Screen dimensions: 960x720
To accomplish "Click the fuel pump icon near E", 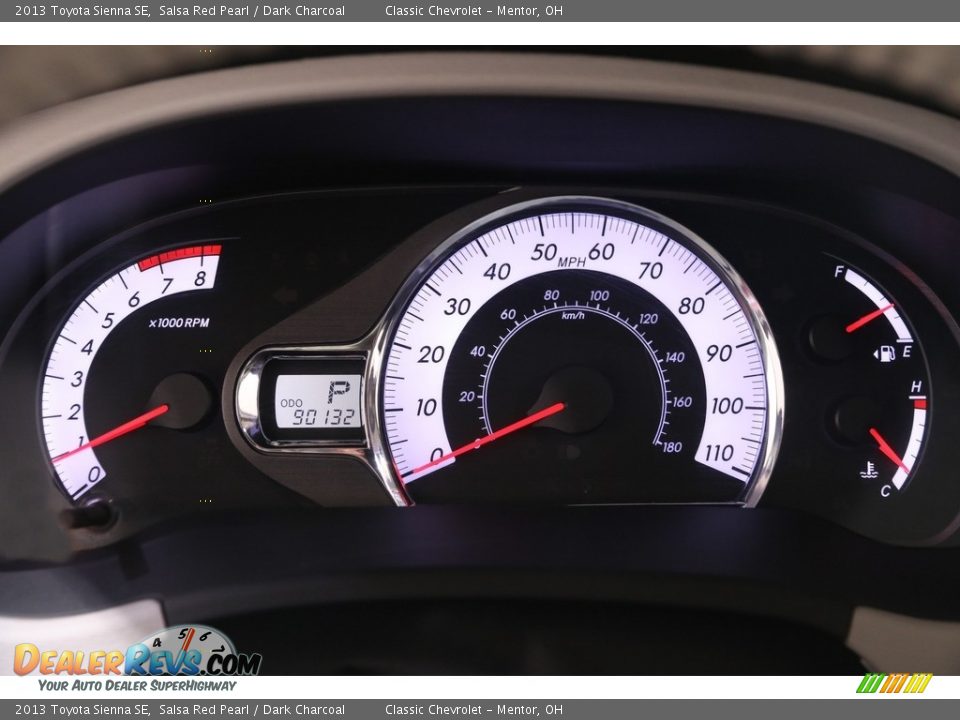I will (x=884, y=353).
